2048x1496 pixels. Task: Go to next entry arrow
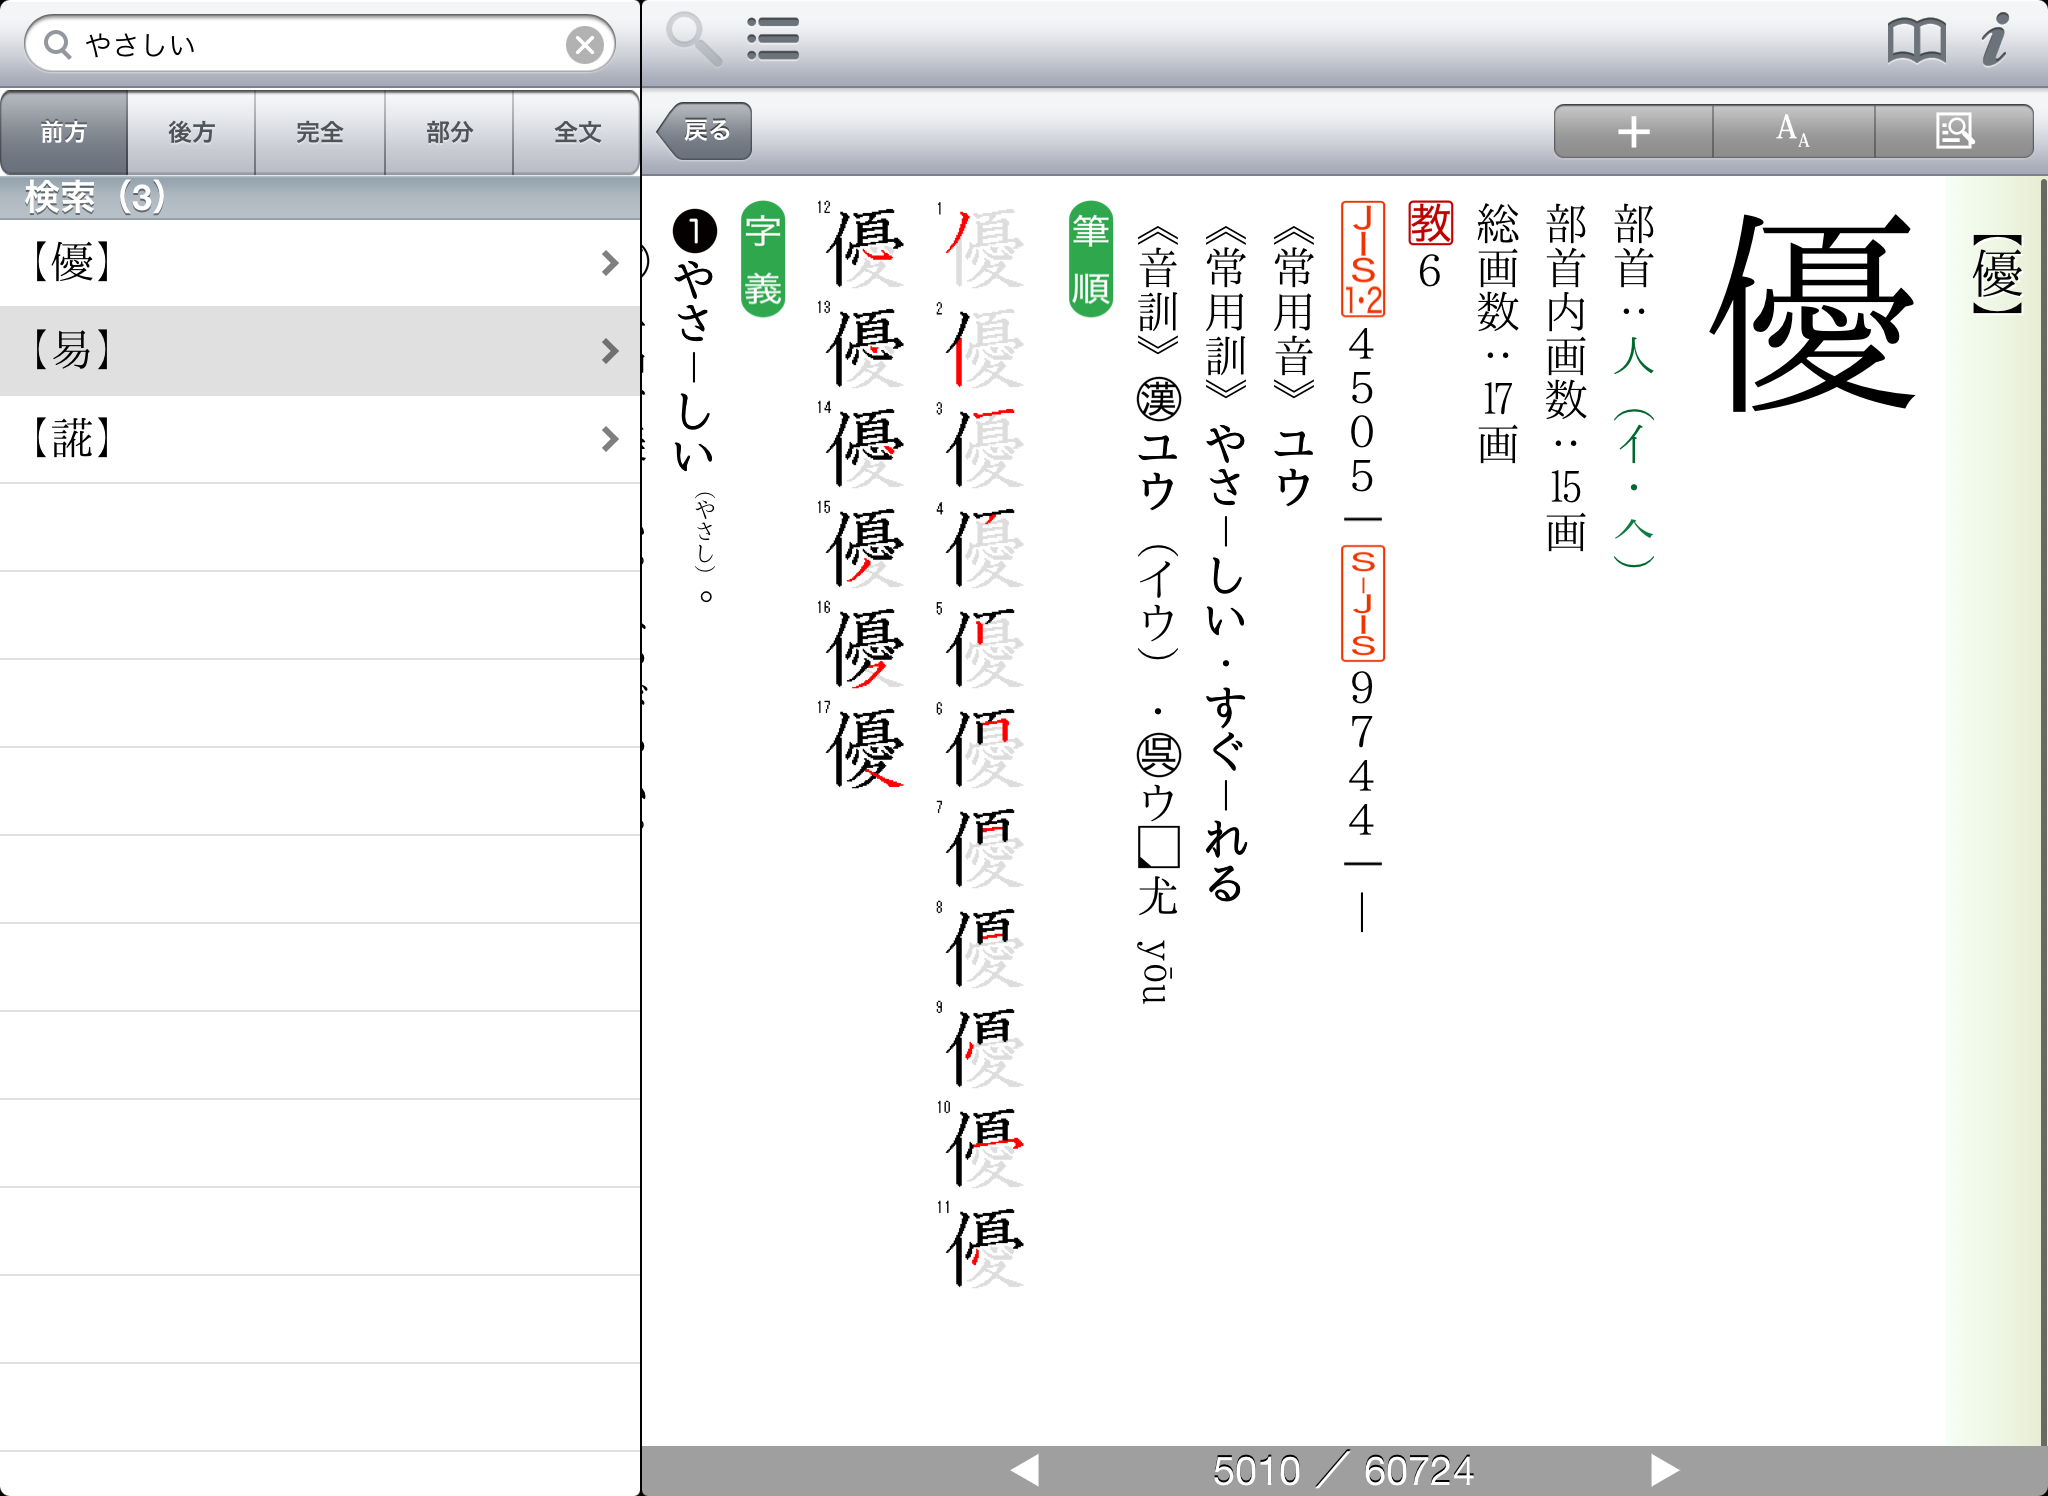1663,1470
